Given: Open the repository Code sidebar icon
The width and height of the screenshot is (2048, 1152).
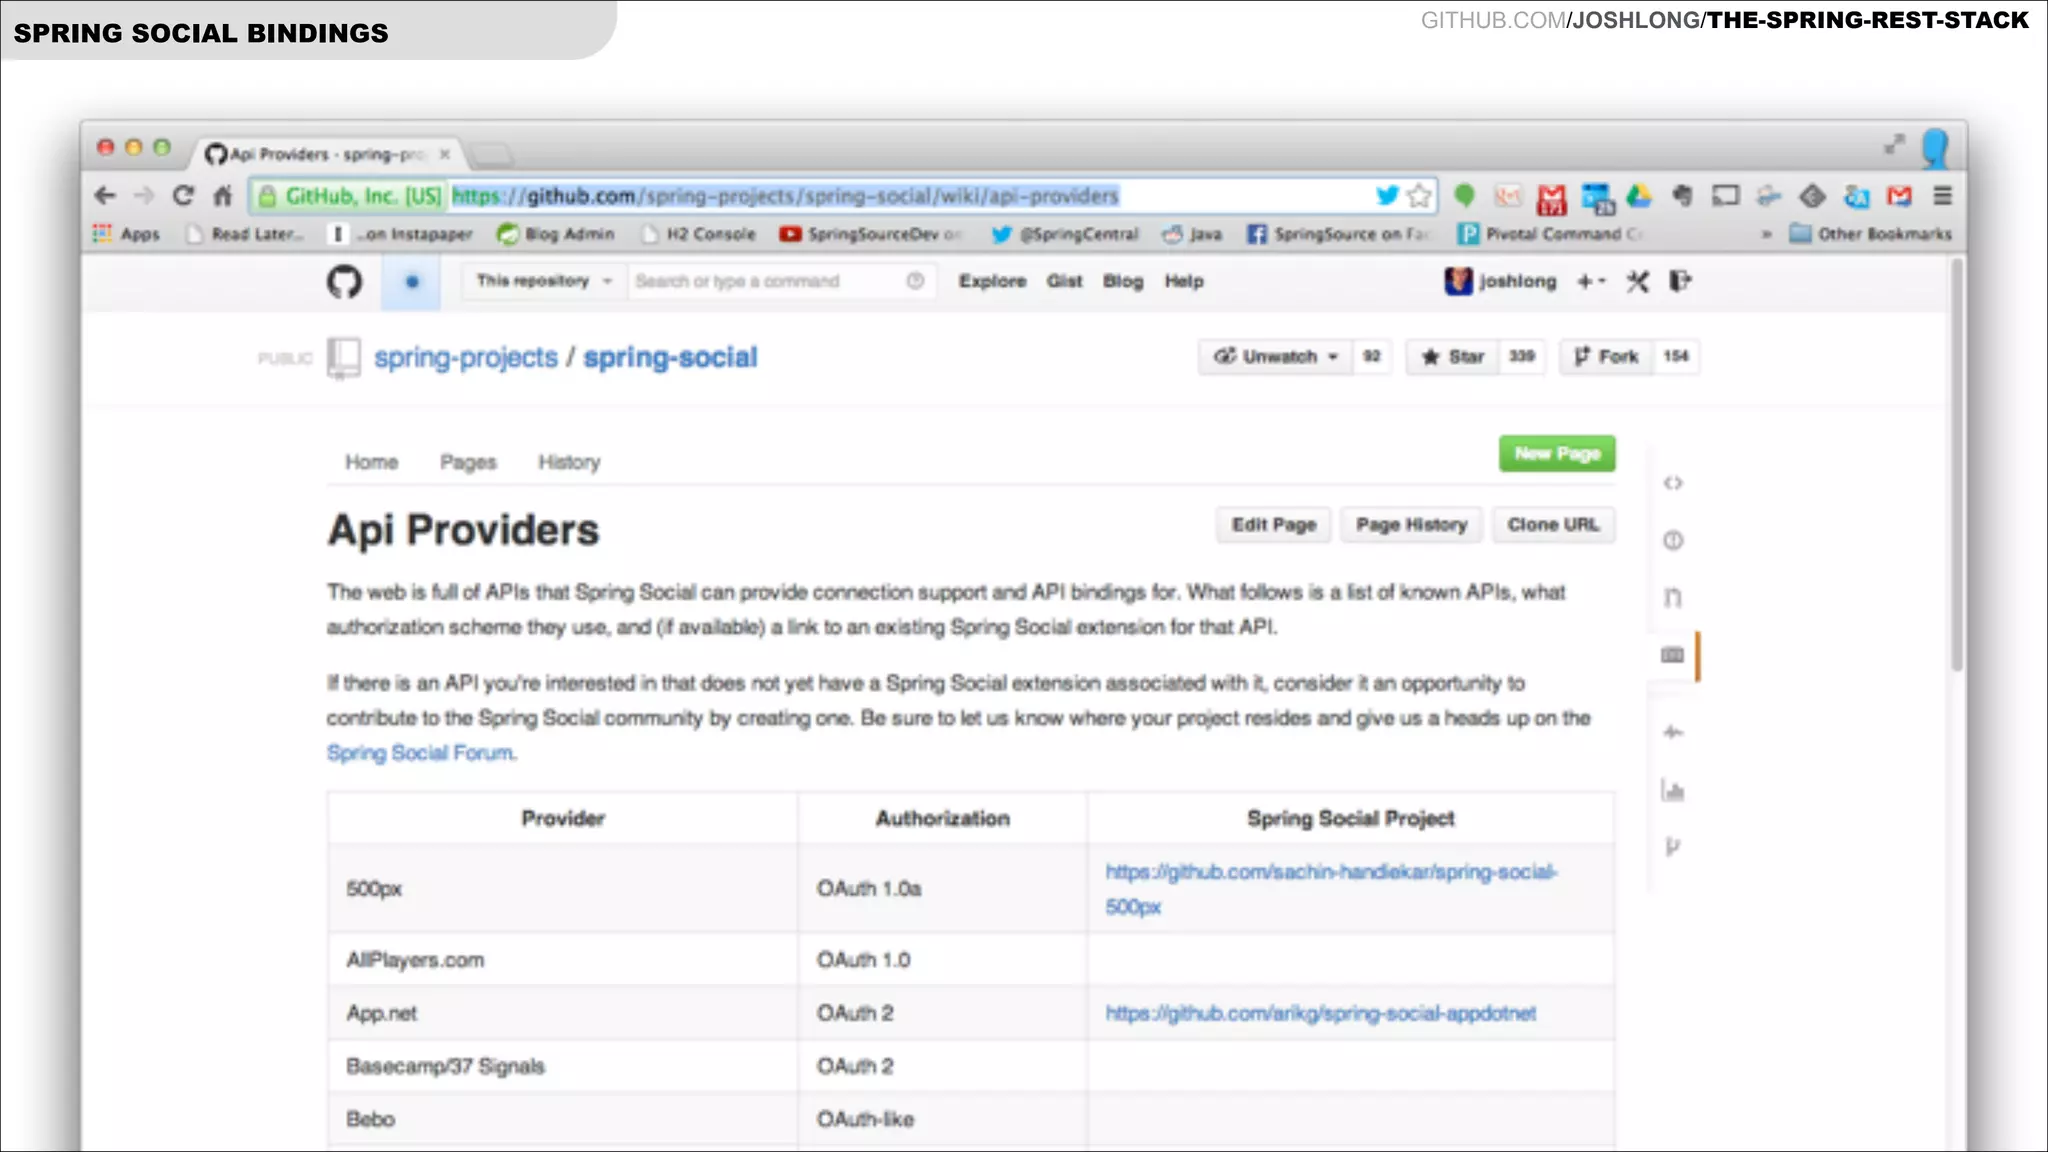Looking at the screenshot, I should click(1673, 484).
